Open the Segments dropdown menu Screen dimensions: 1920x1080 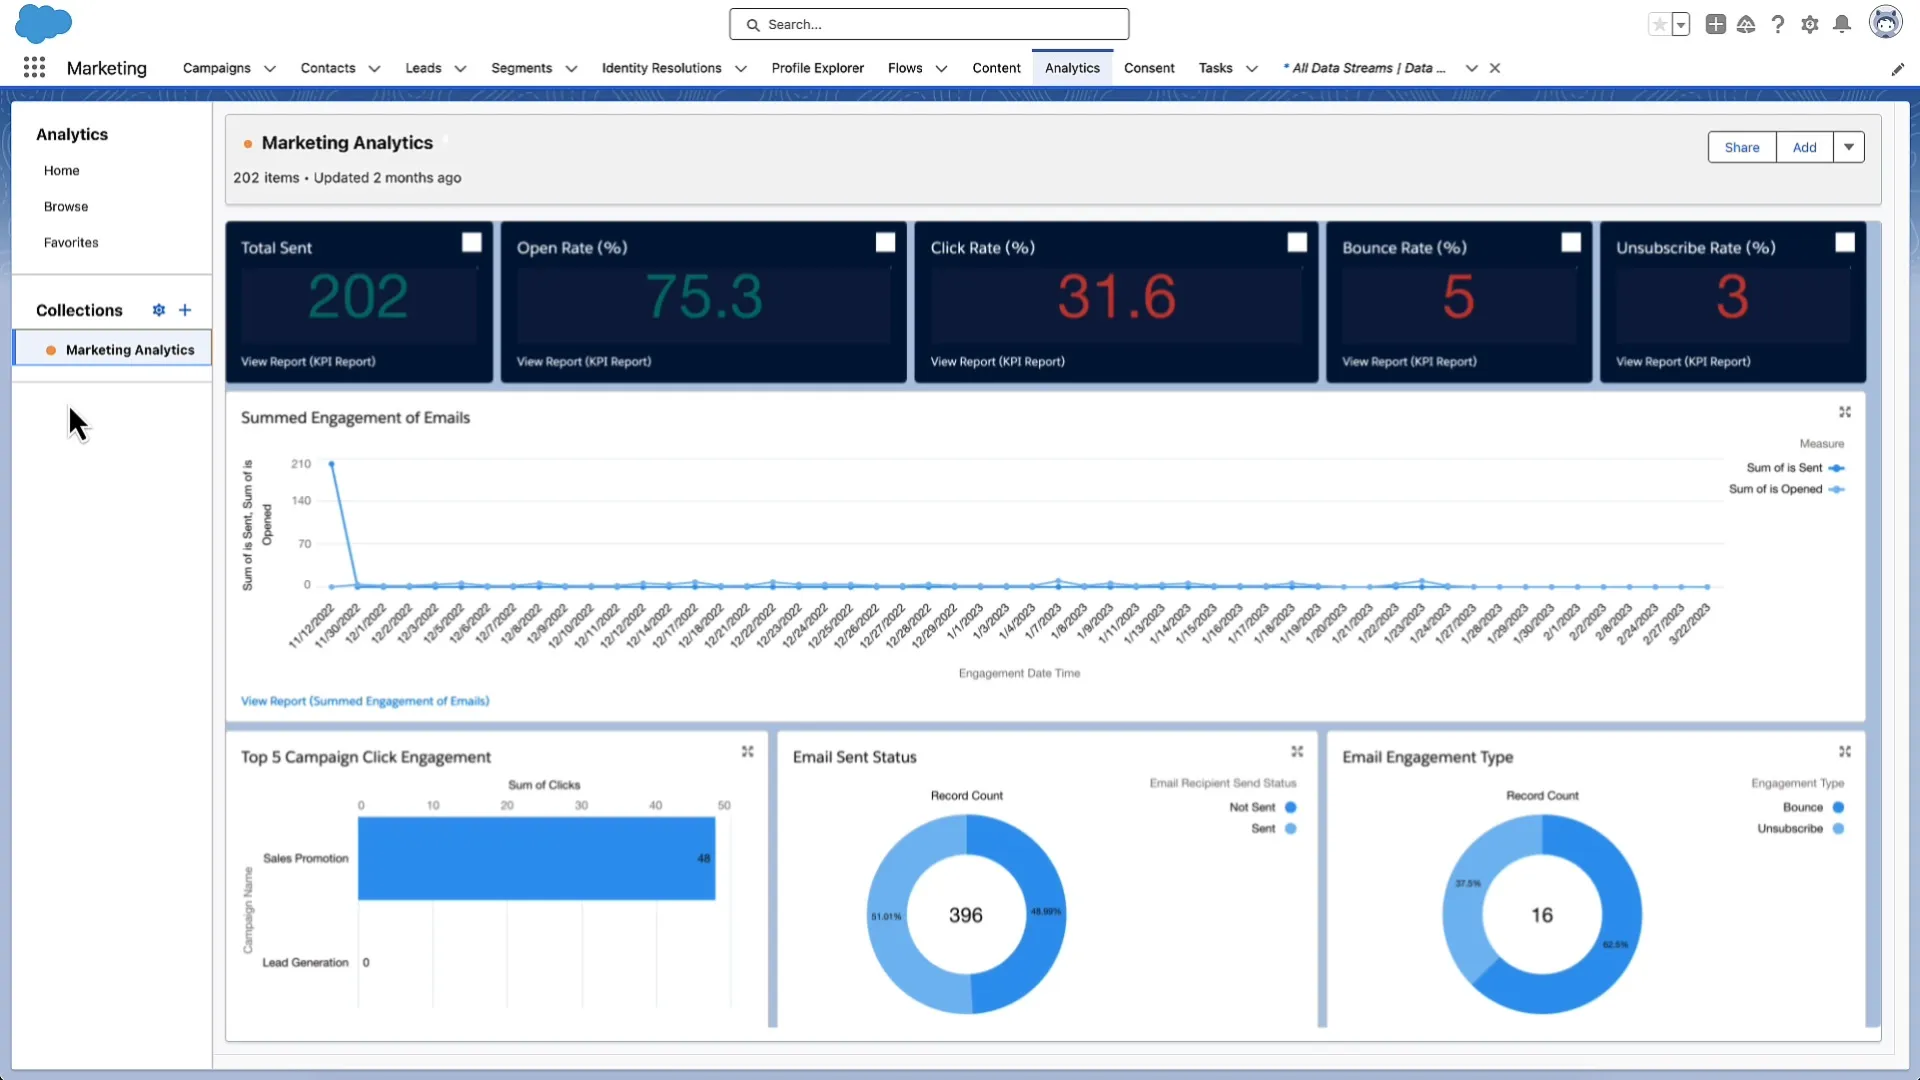[569, 68]
